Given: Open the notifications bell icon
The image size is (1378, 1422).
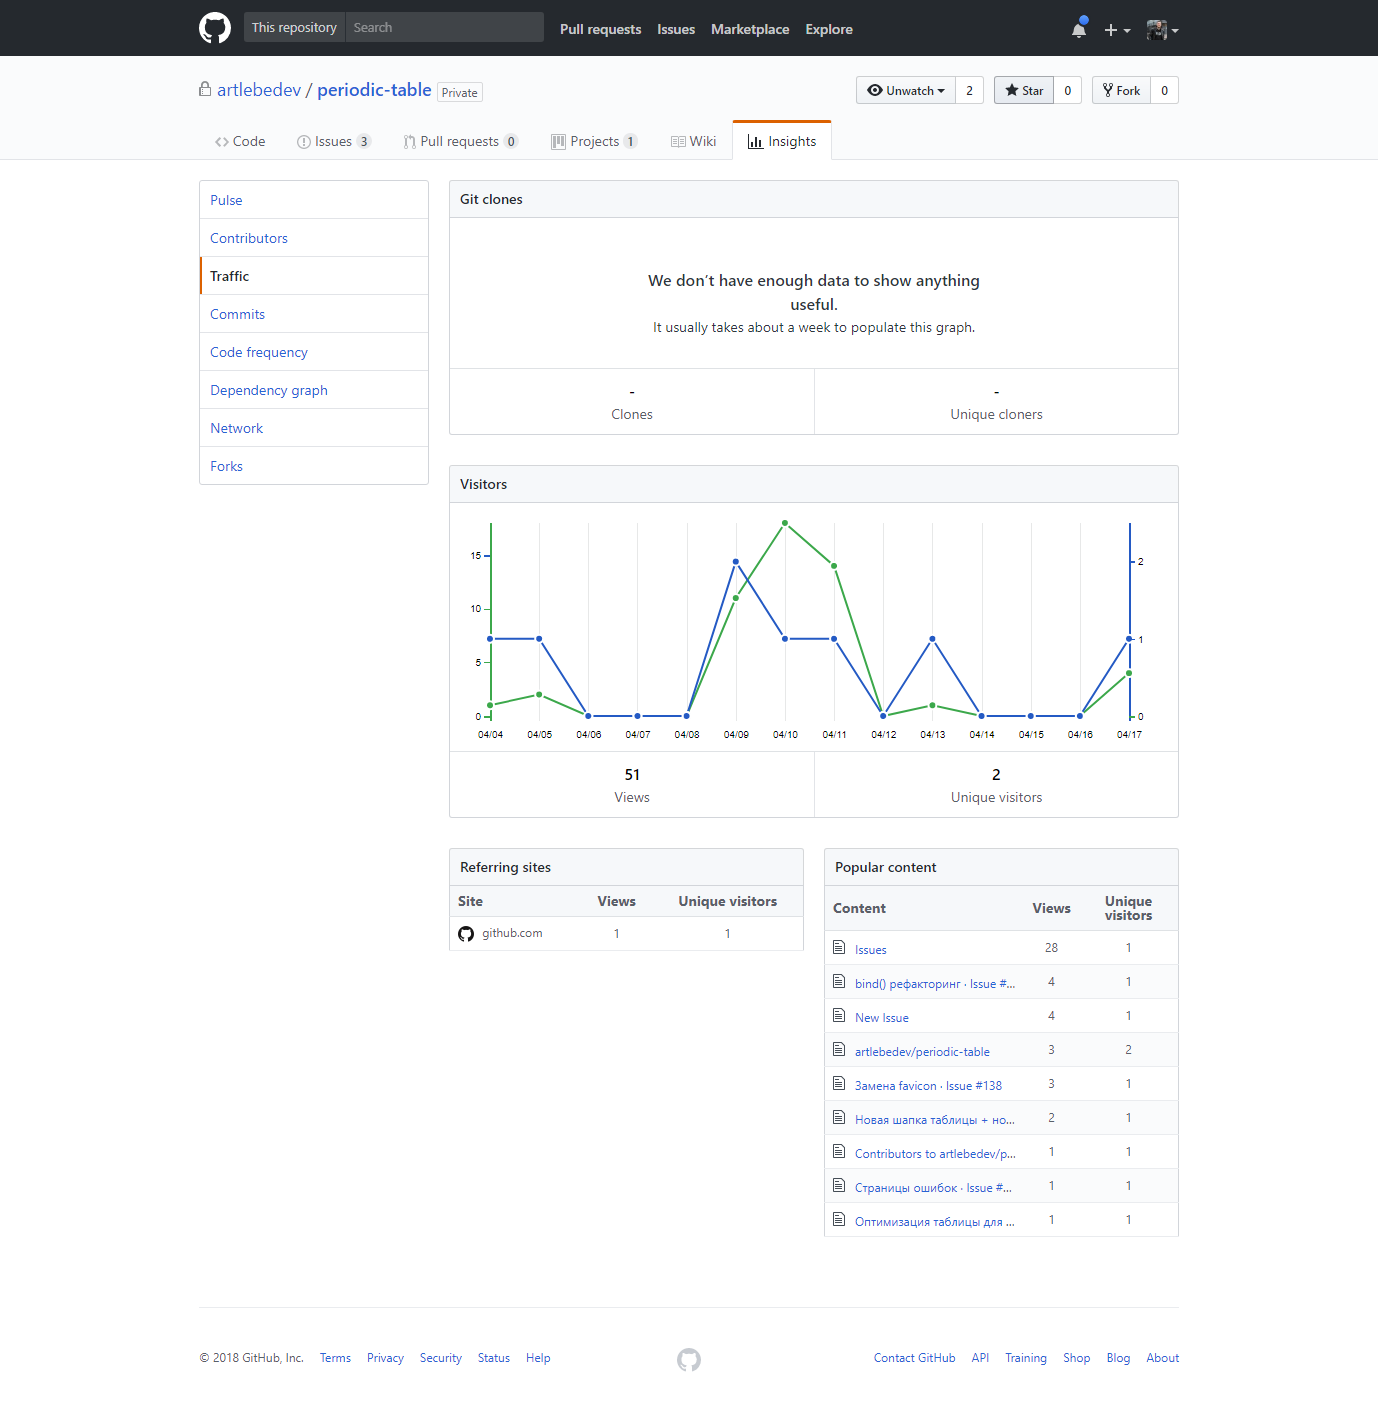Looking at the screenshot, I should [1079, 30].
